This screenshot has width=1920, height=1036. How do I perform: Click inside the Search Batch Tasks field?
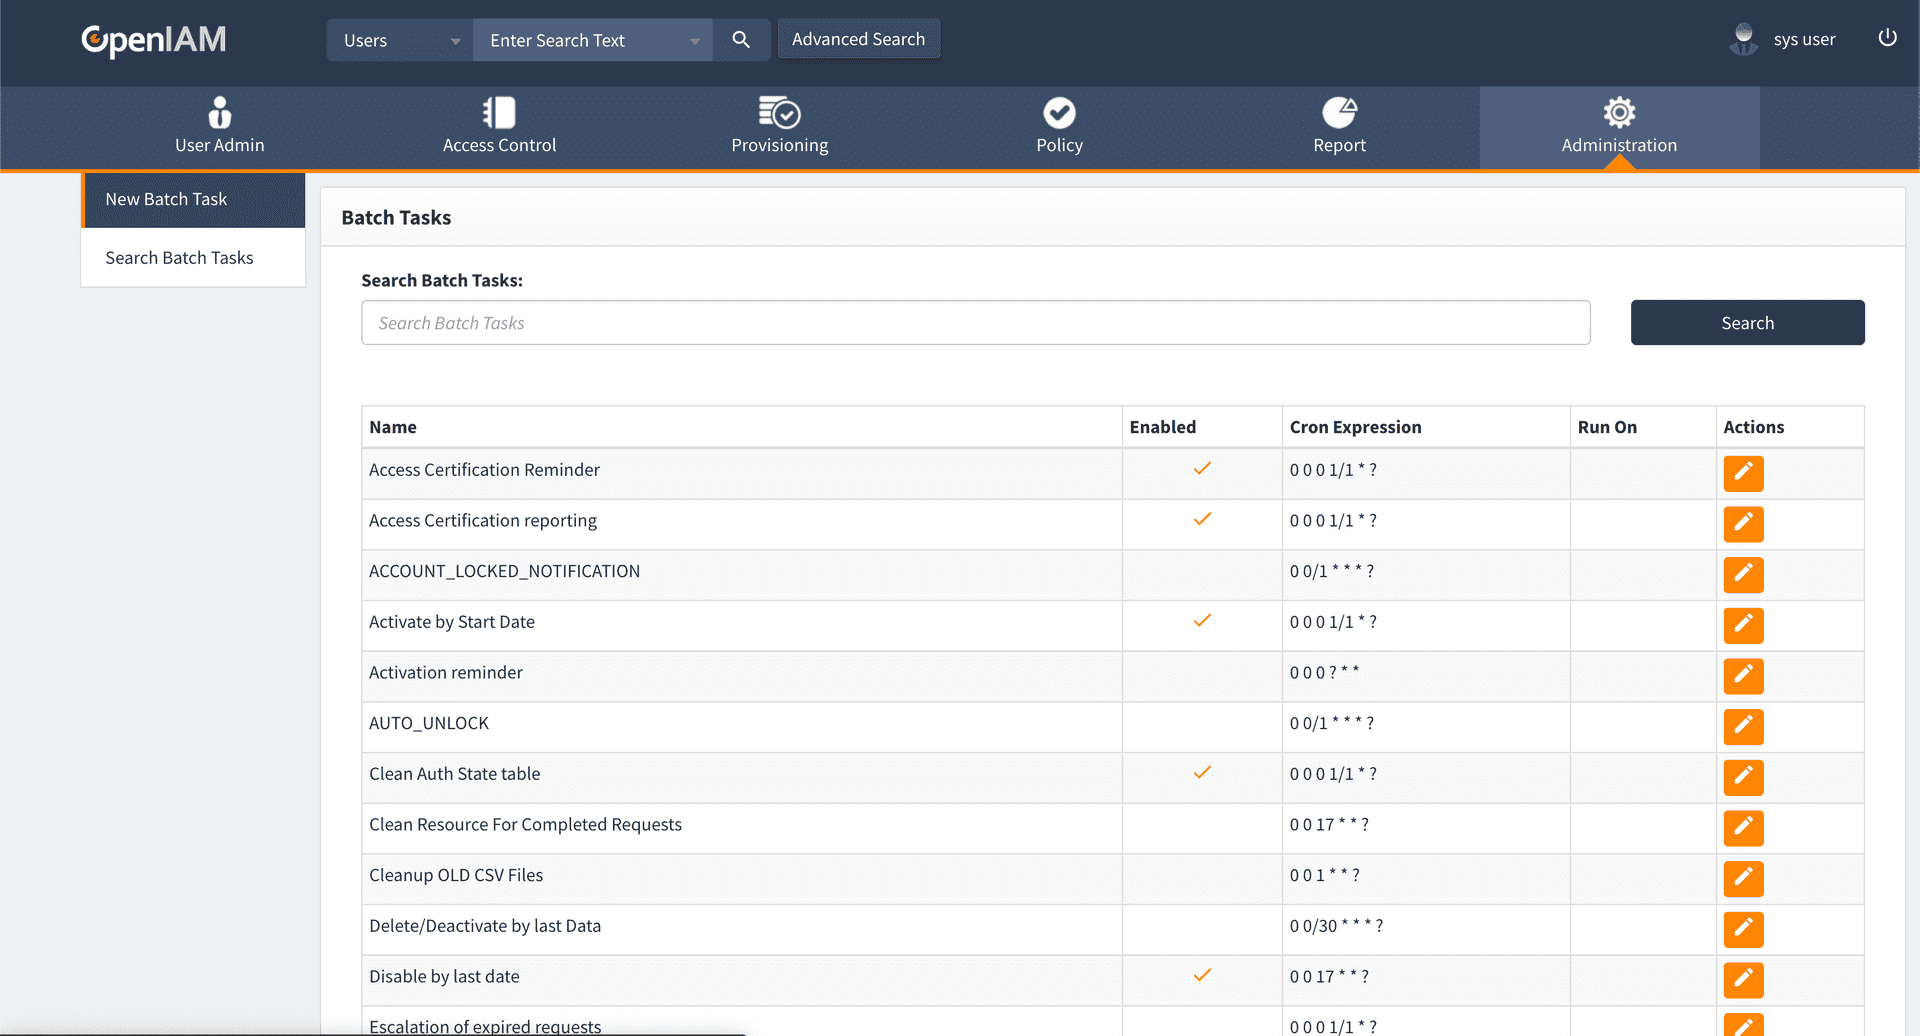(975, 322)
